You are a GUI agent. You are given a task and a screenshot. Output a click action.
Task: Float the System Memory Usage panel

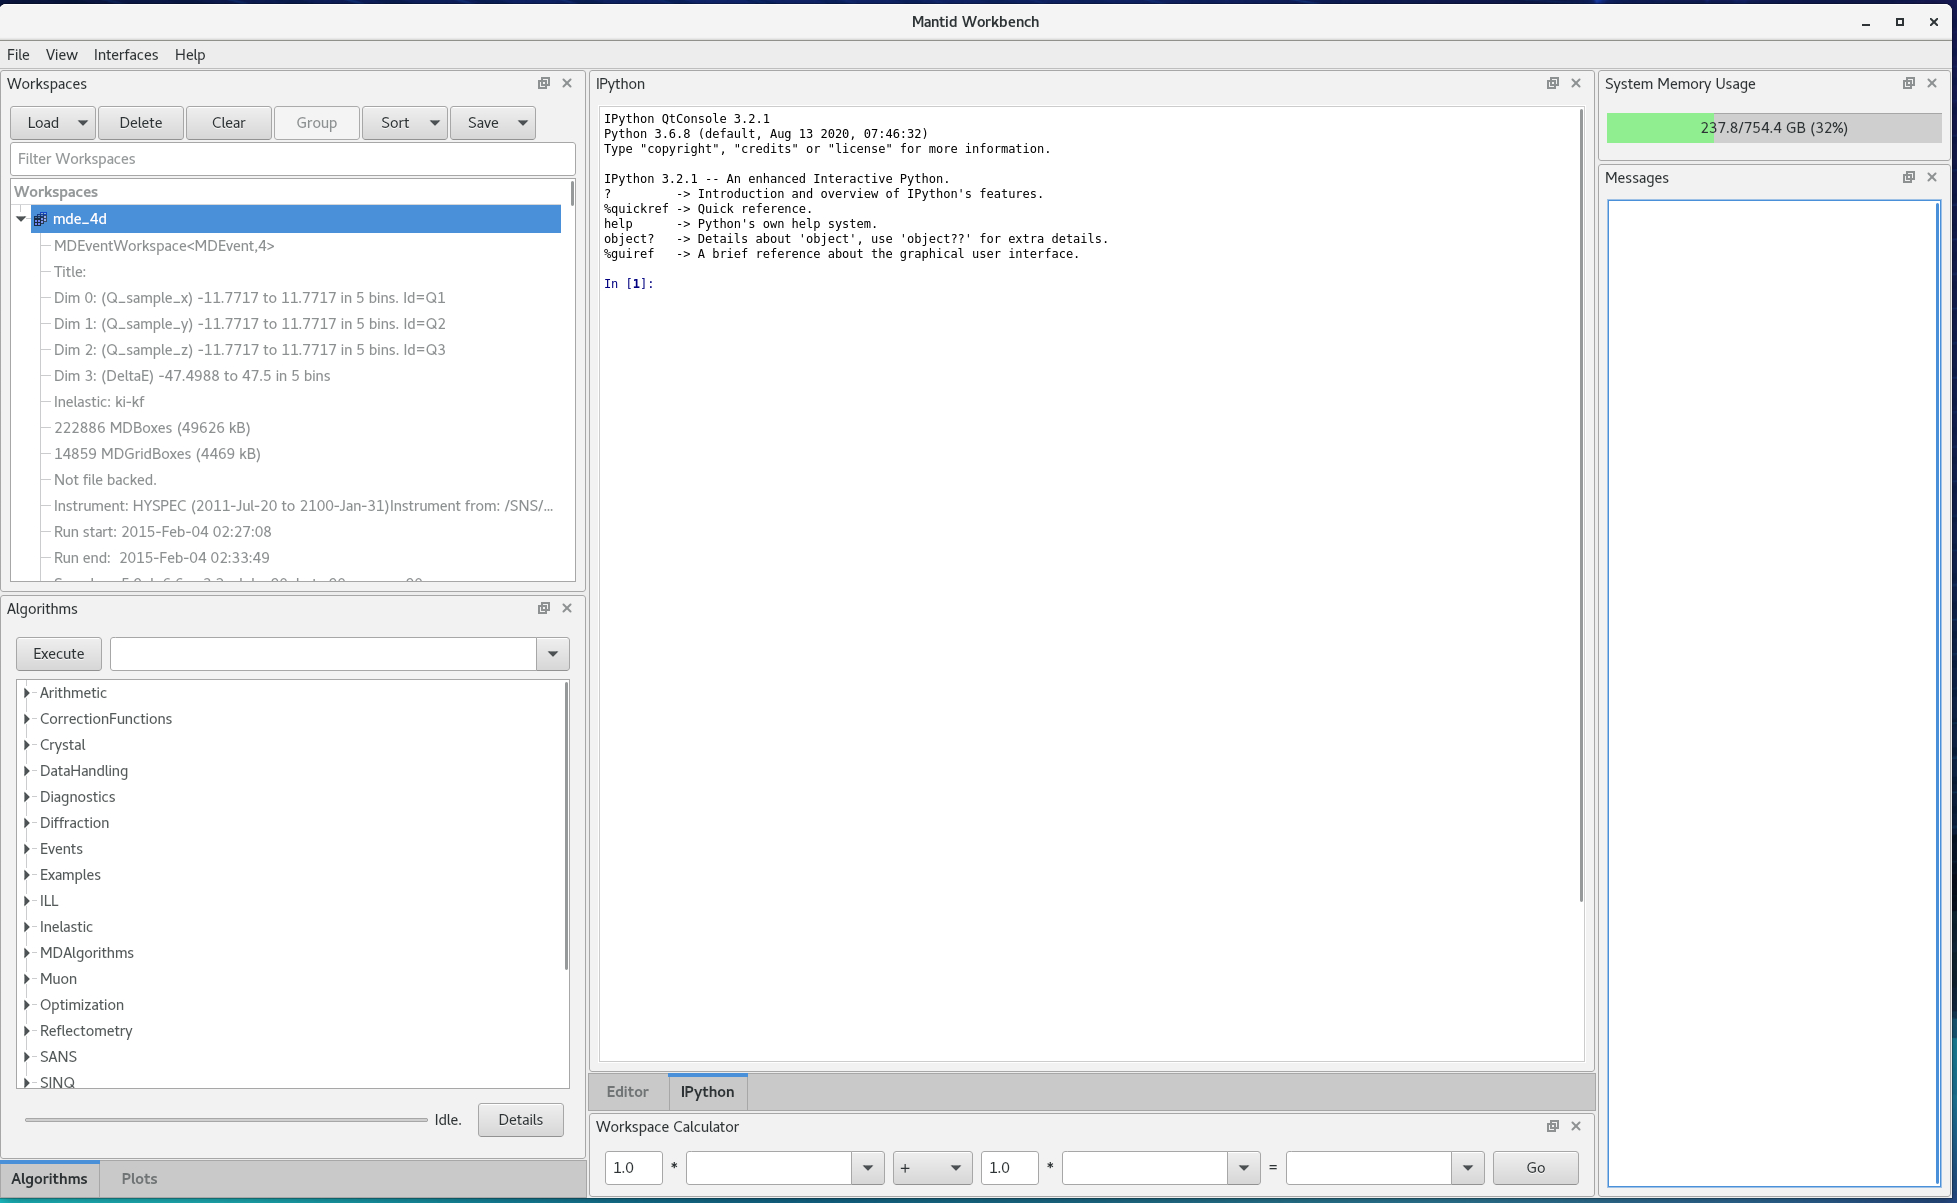[x=1909, y=84]
